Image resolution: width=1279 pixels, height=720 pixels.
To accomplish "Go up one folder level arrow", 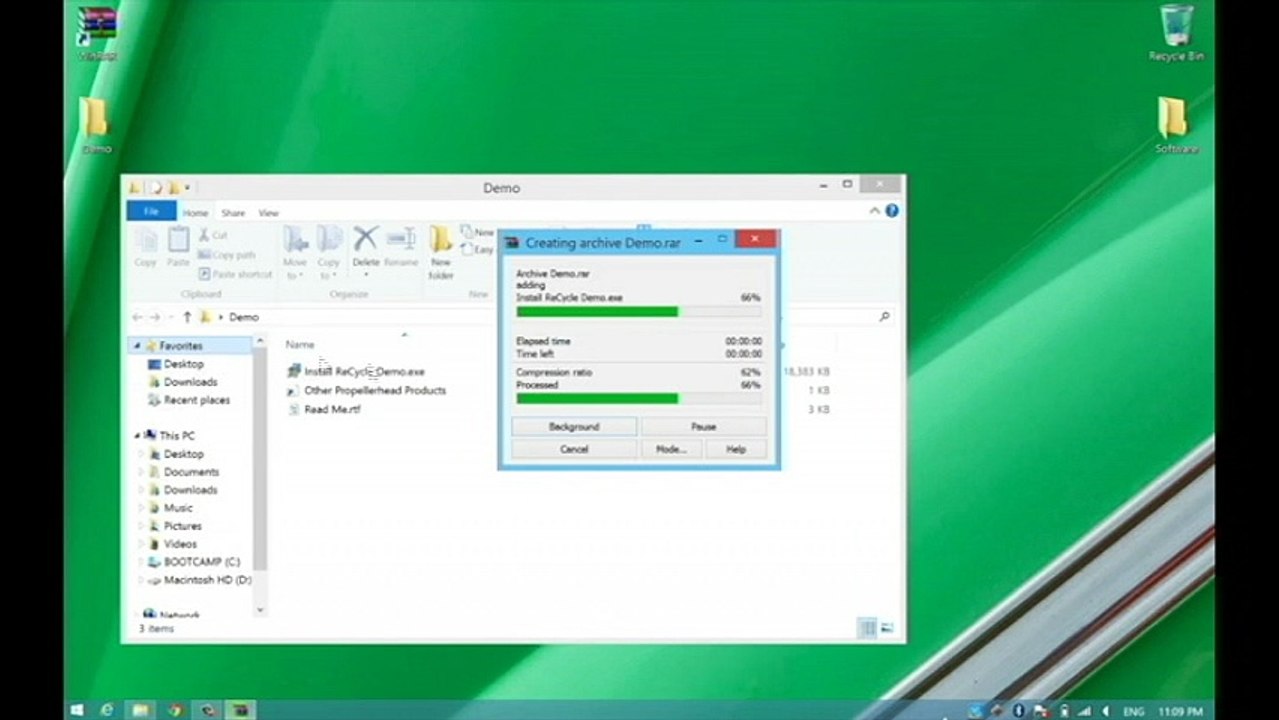I will click(x=186, y=317).
